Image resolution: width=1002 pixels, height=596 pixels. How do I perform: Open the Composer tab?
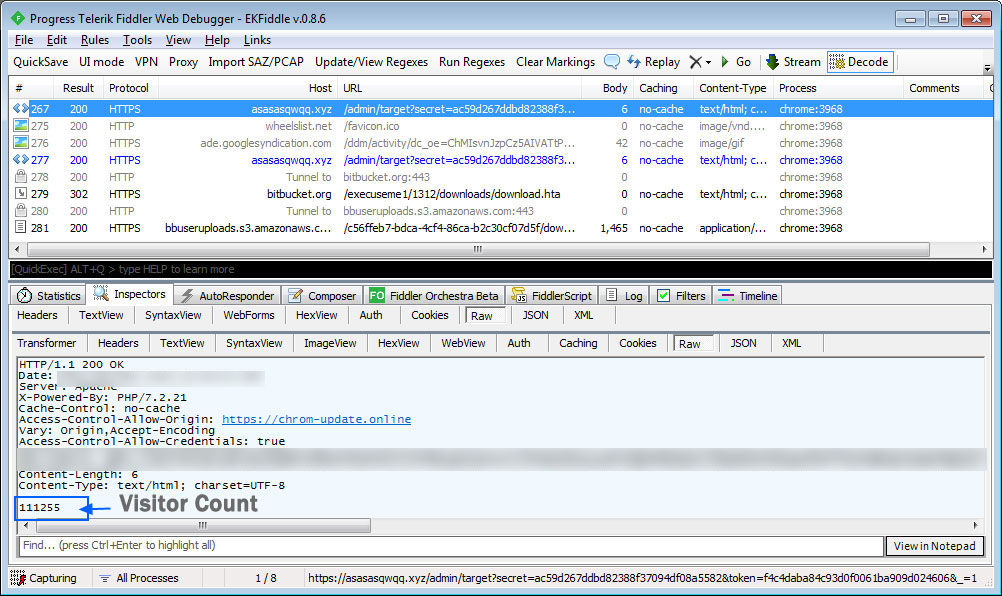322,296
